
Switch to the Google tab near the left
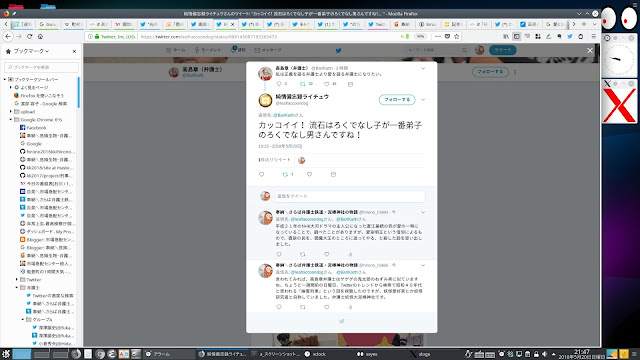48,24
